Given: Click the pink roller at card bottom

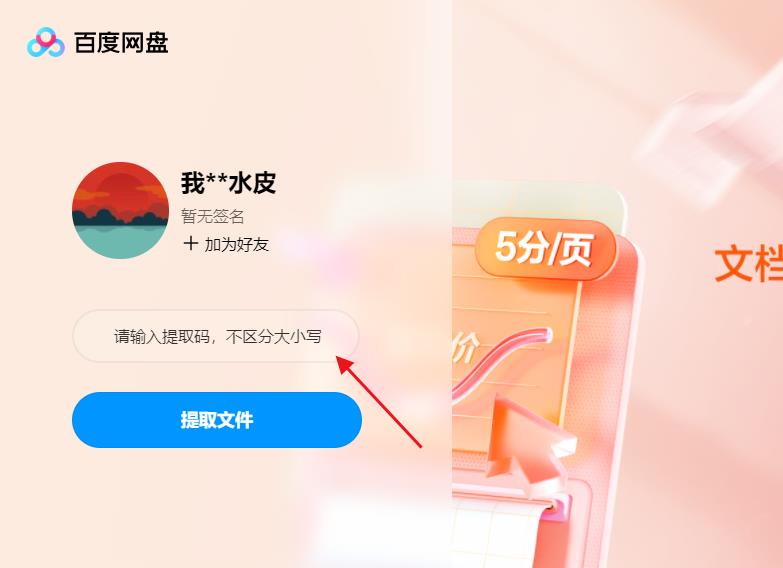Looking at the screenshot, I should click(557, 506).
